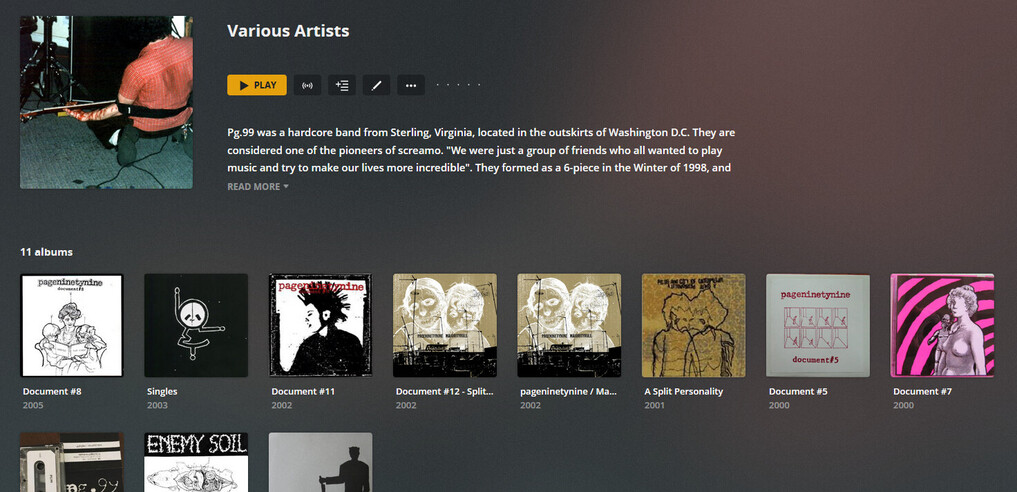1017x492 pixels.
Task: Open the Various Artists poster image
Action: pyautogui.click(x=106, y=102)
